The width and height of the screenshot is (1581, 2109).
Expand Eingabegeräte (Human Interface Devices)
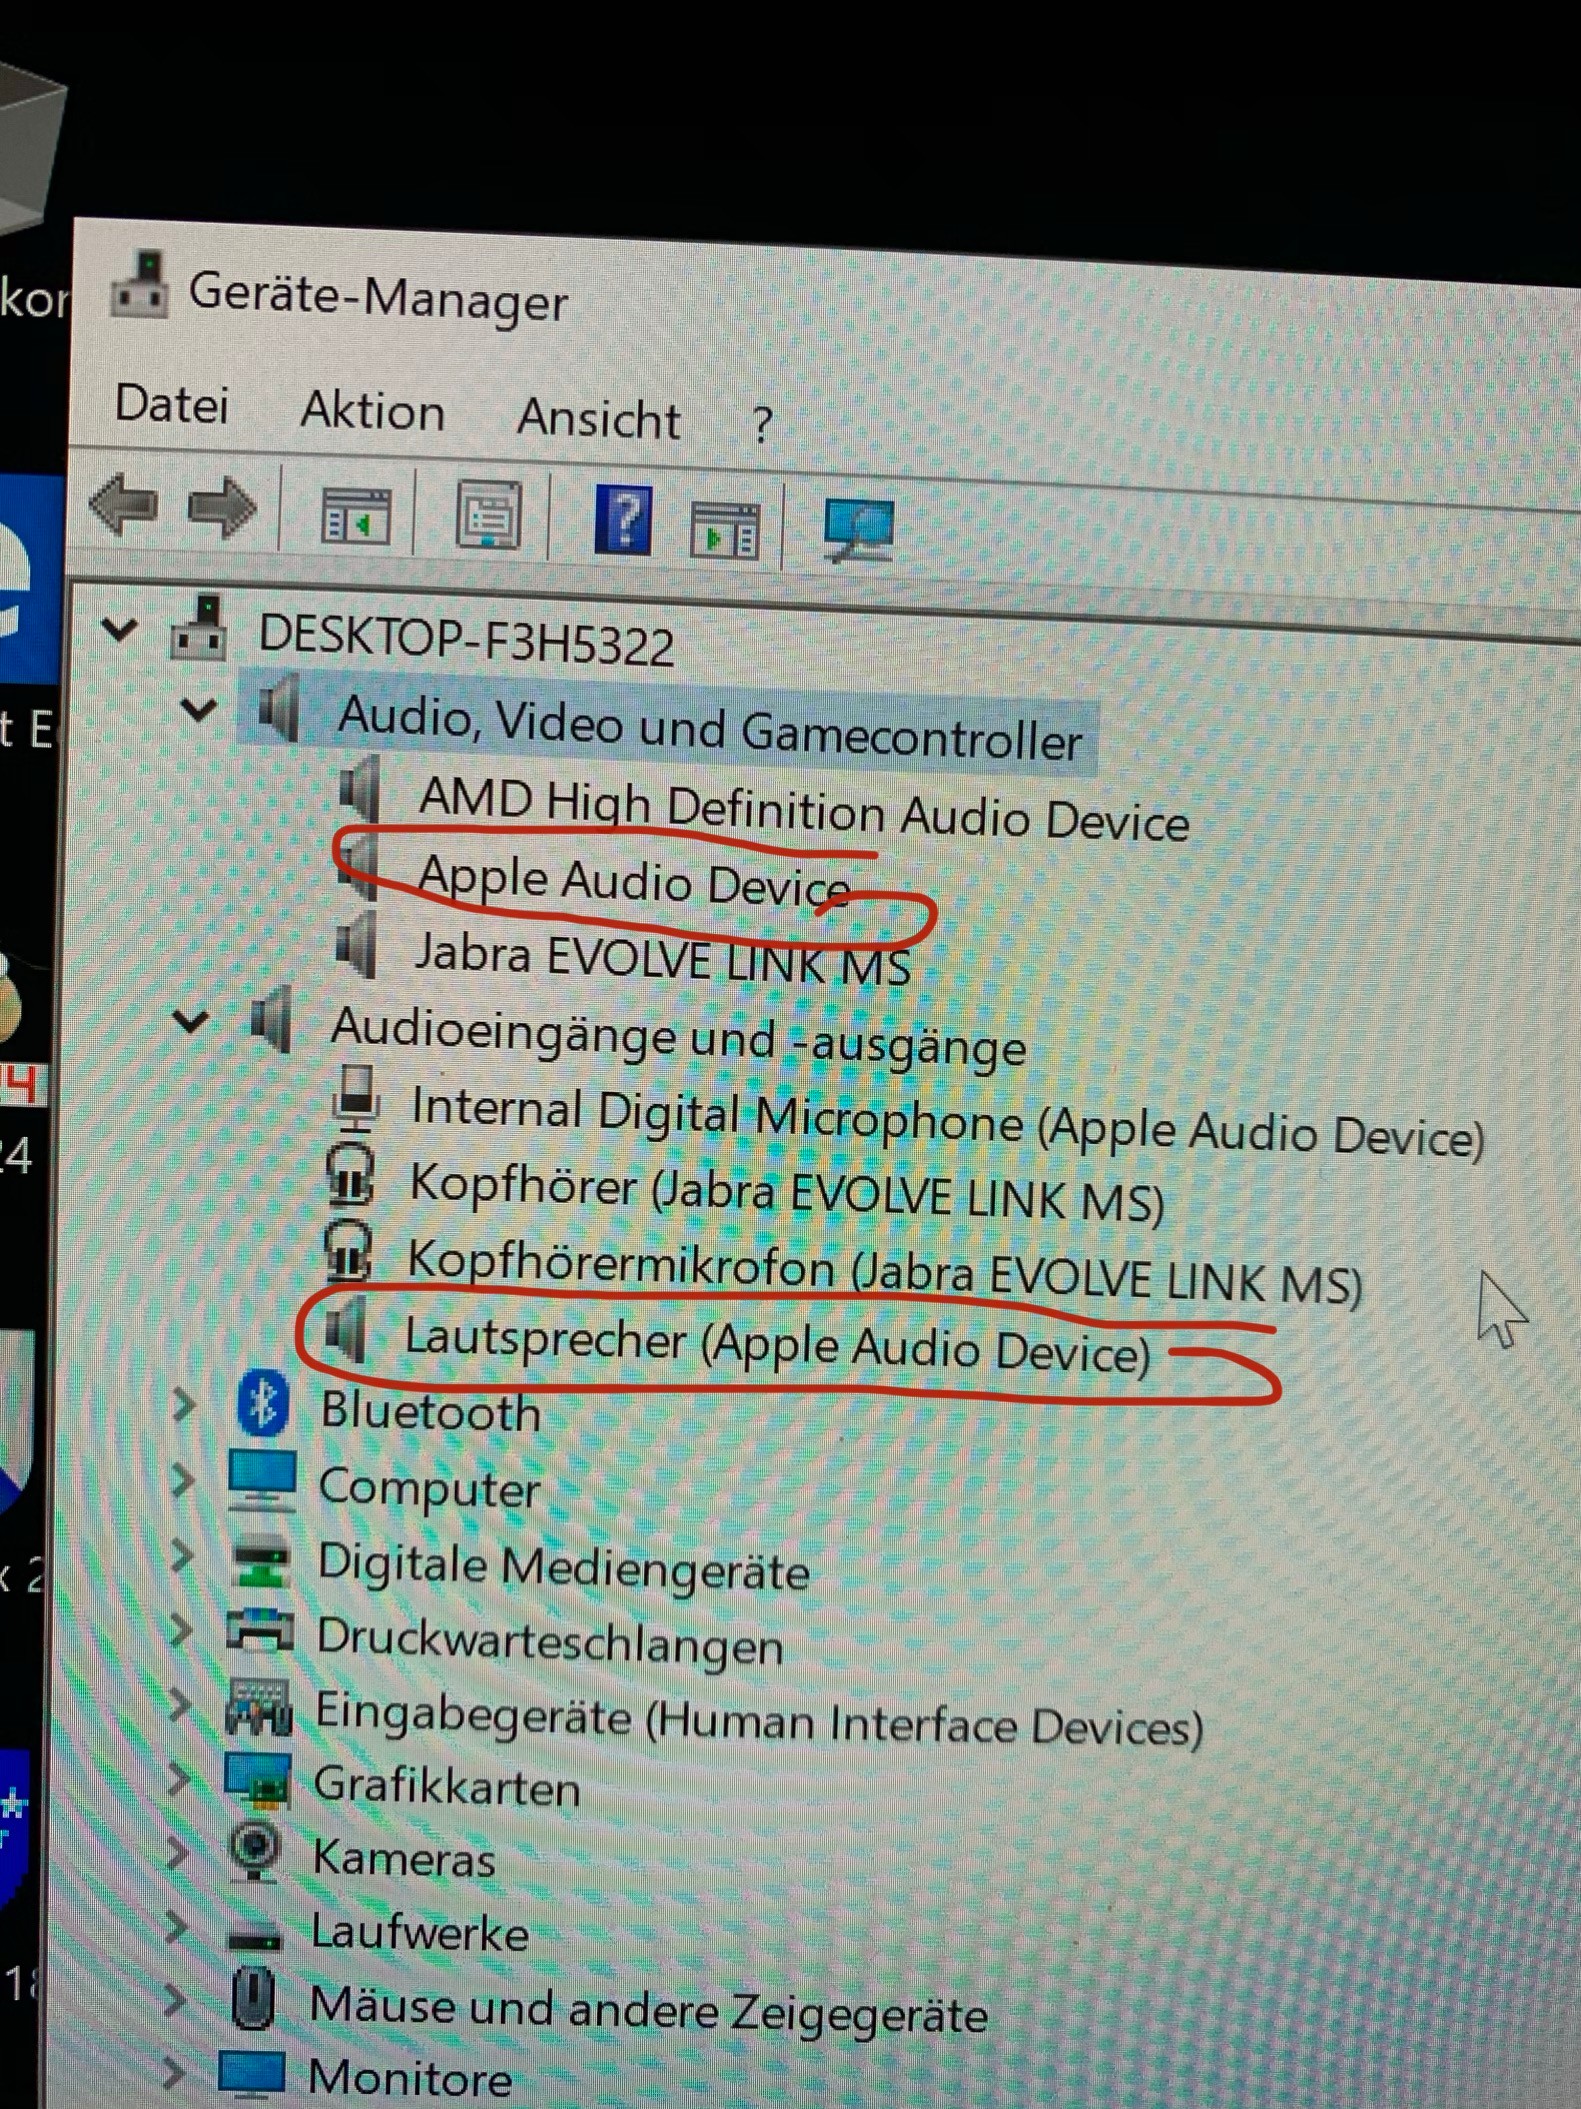(179, 1704)
